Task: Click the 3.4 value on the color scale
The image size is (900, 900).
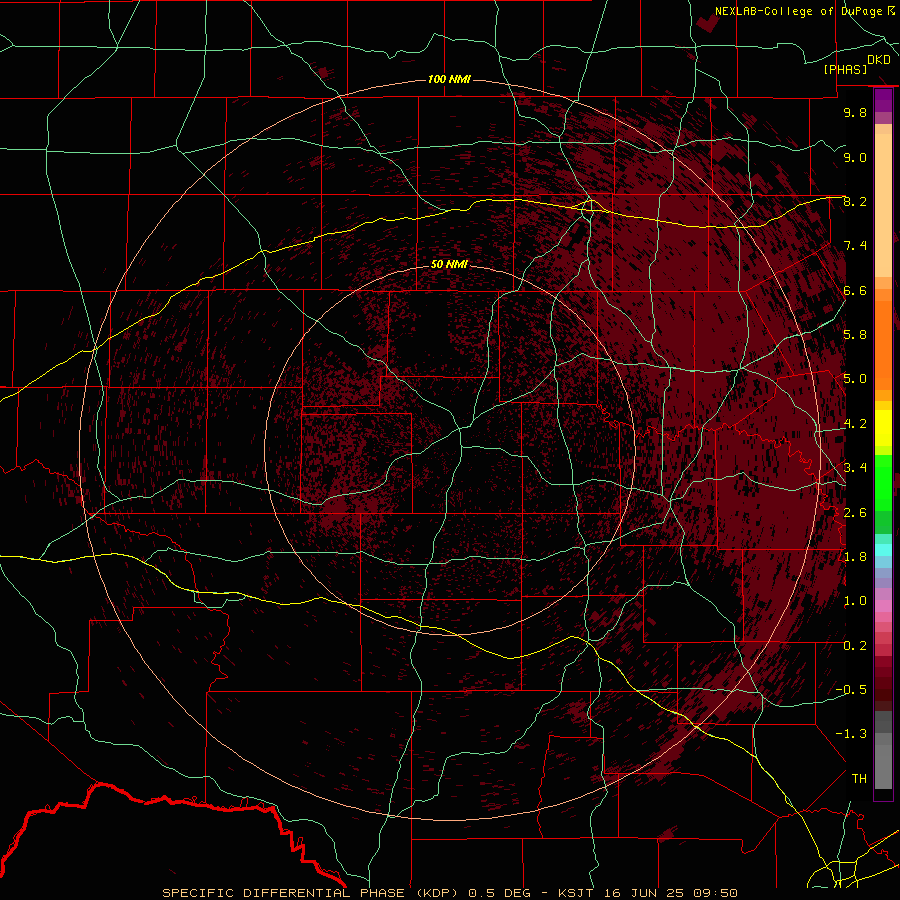Action: 855,468
